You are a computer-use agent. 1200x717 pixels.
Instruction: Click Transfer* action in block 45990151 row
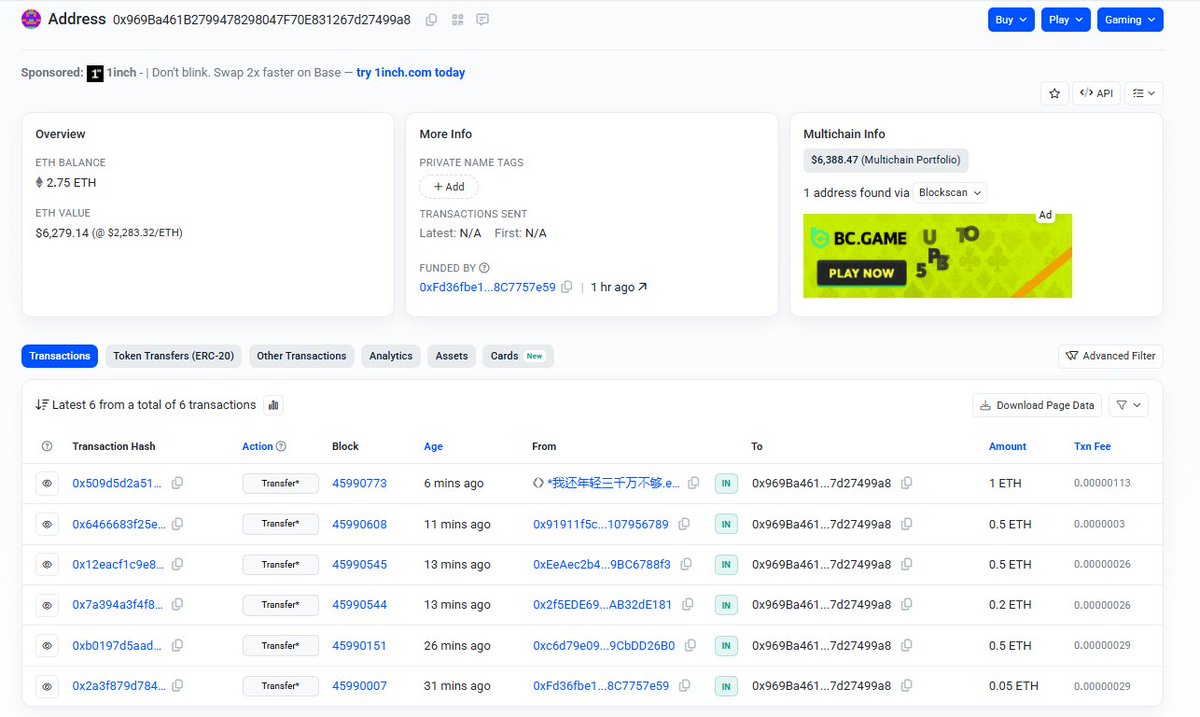[x=280, y=646]
